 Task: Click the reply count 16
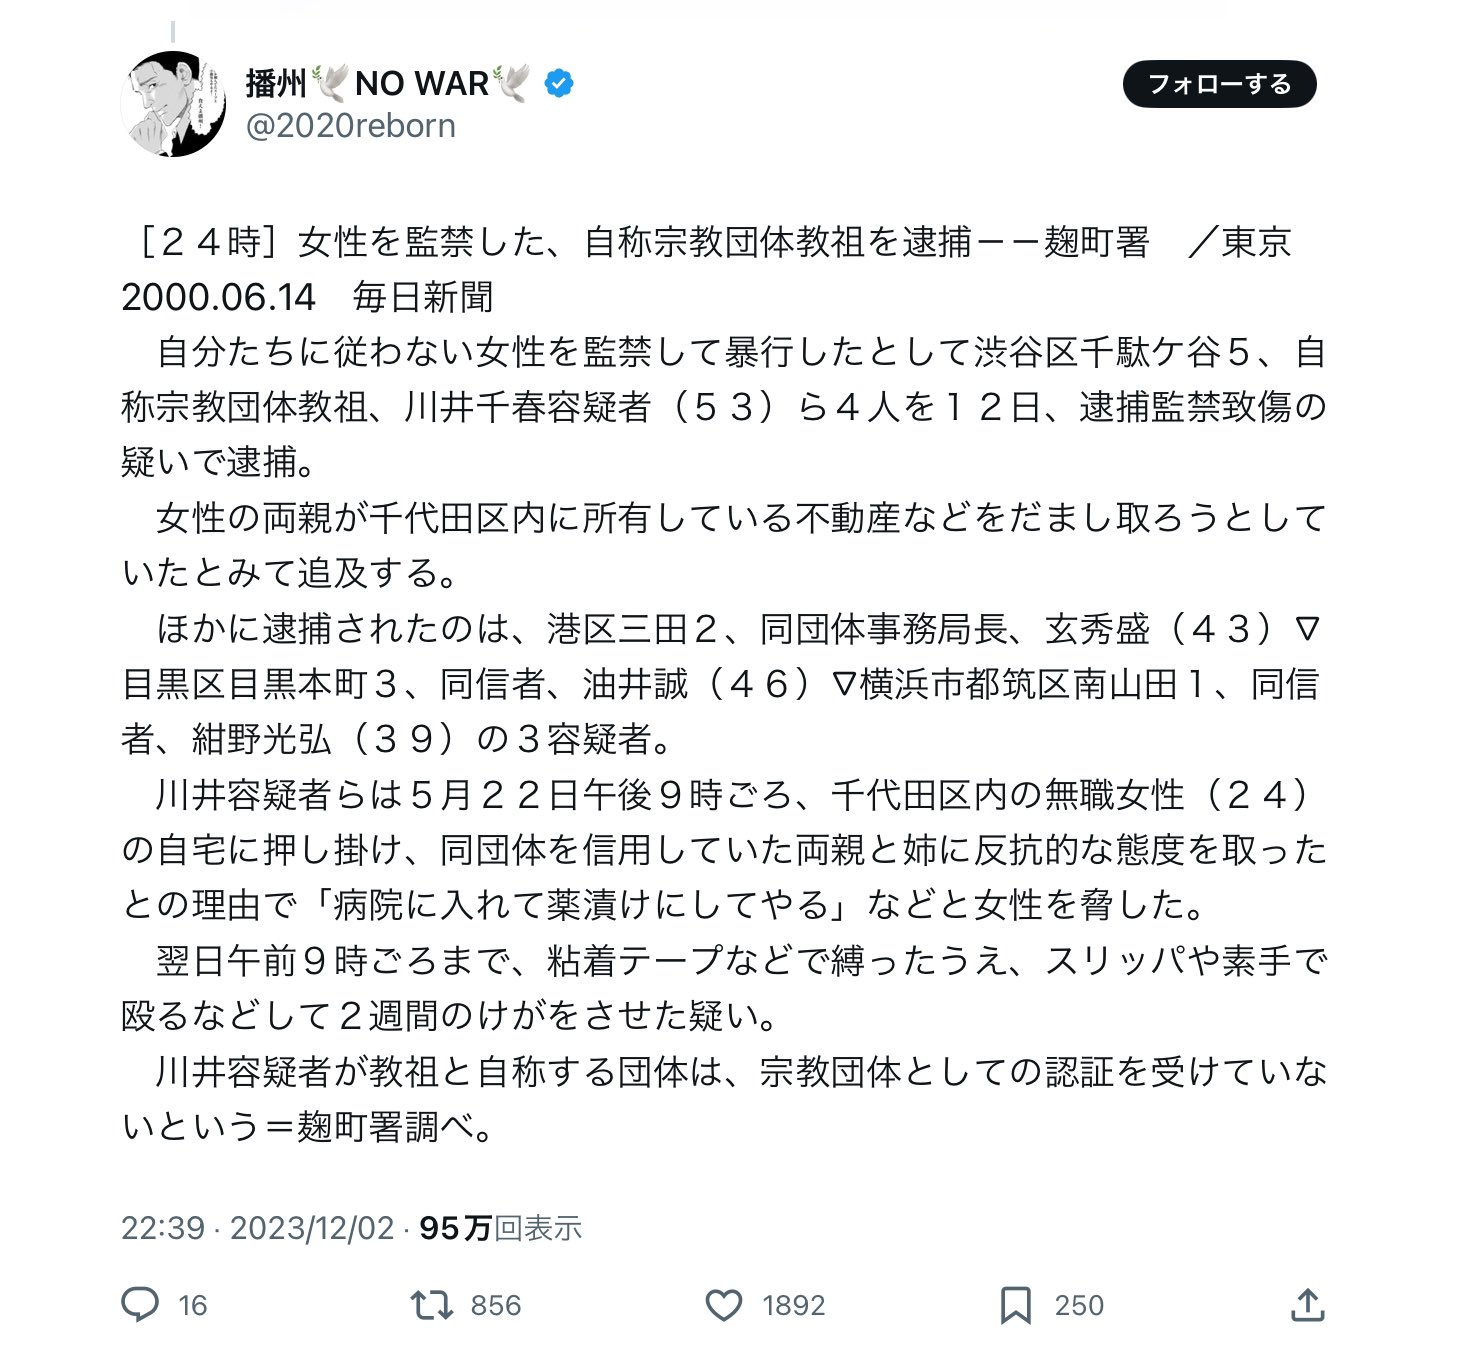[x=193, y=1305]
